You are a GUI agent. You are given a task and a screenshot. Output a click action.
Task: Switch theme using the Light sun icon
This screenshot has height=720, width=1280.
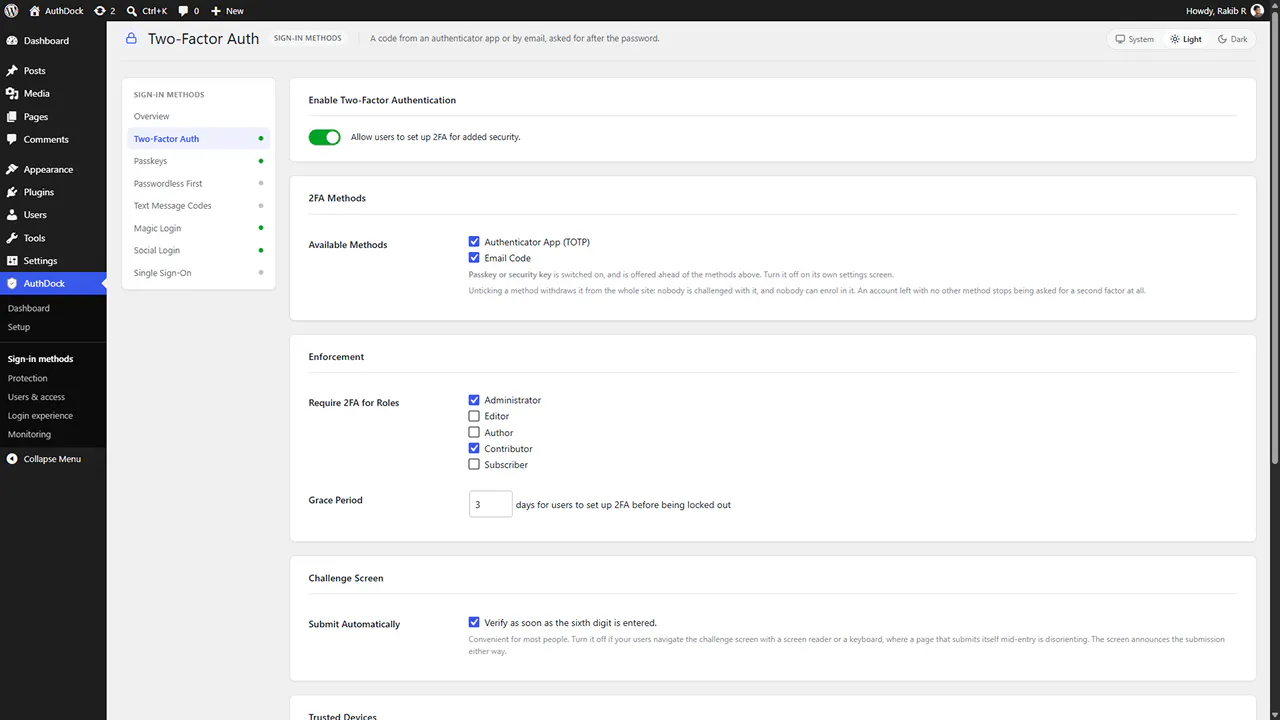coord(1175,40)
